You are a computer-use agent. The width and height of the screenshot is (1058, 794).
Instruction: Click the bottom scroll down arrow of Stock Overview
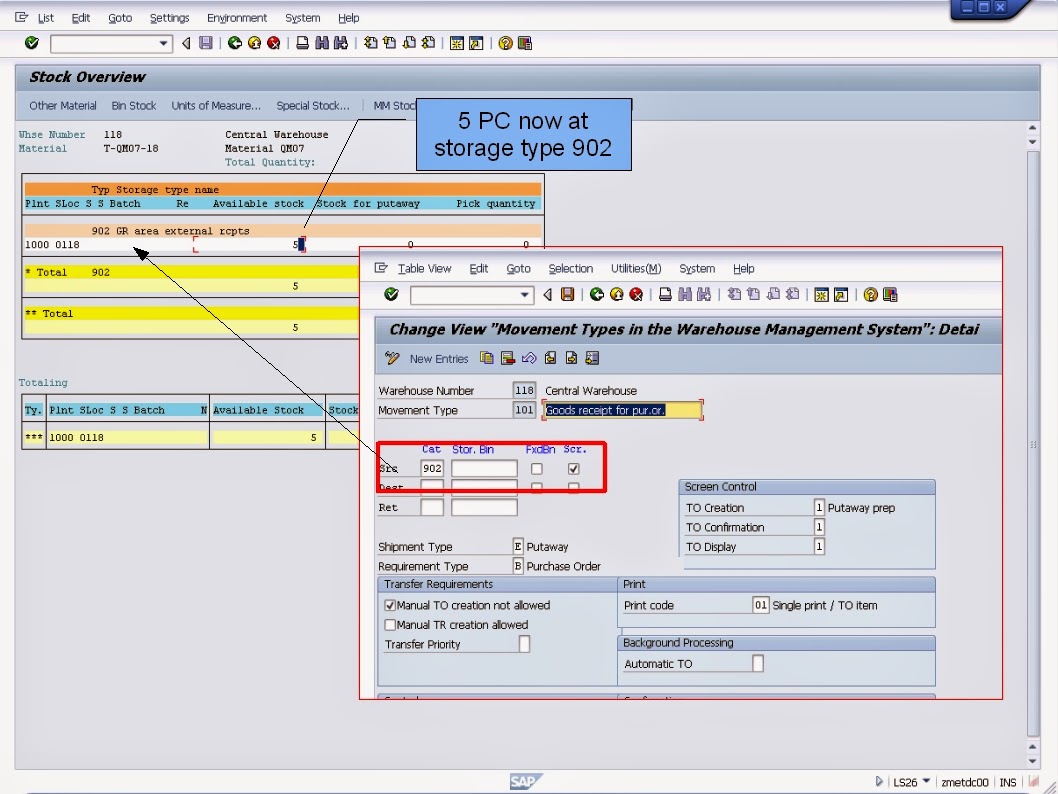[x=1032, y=761]
